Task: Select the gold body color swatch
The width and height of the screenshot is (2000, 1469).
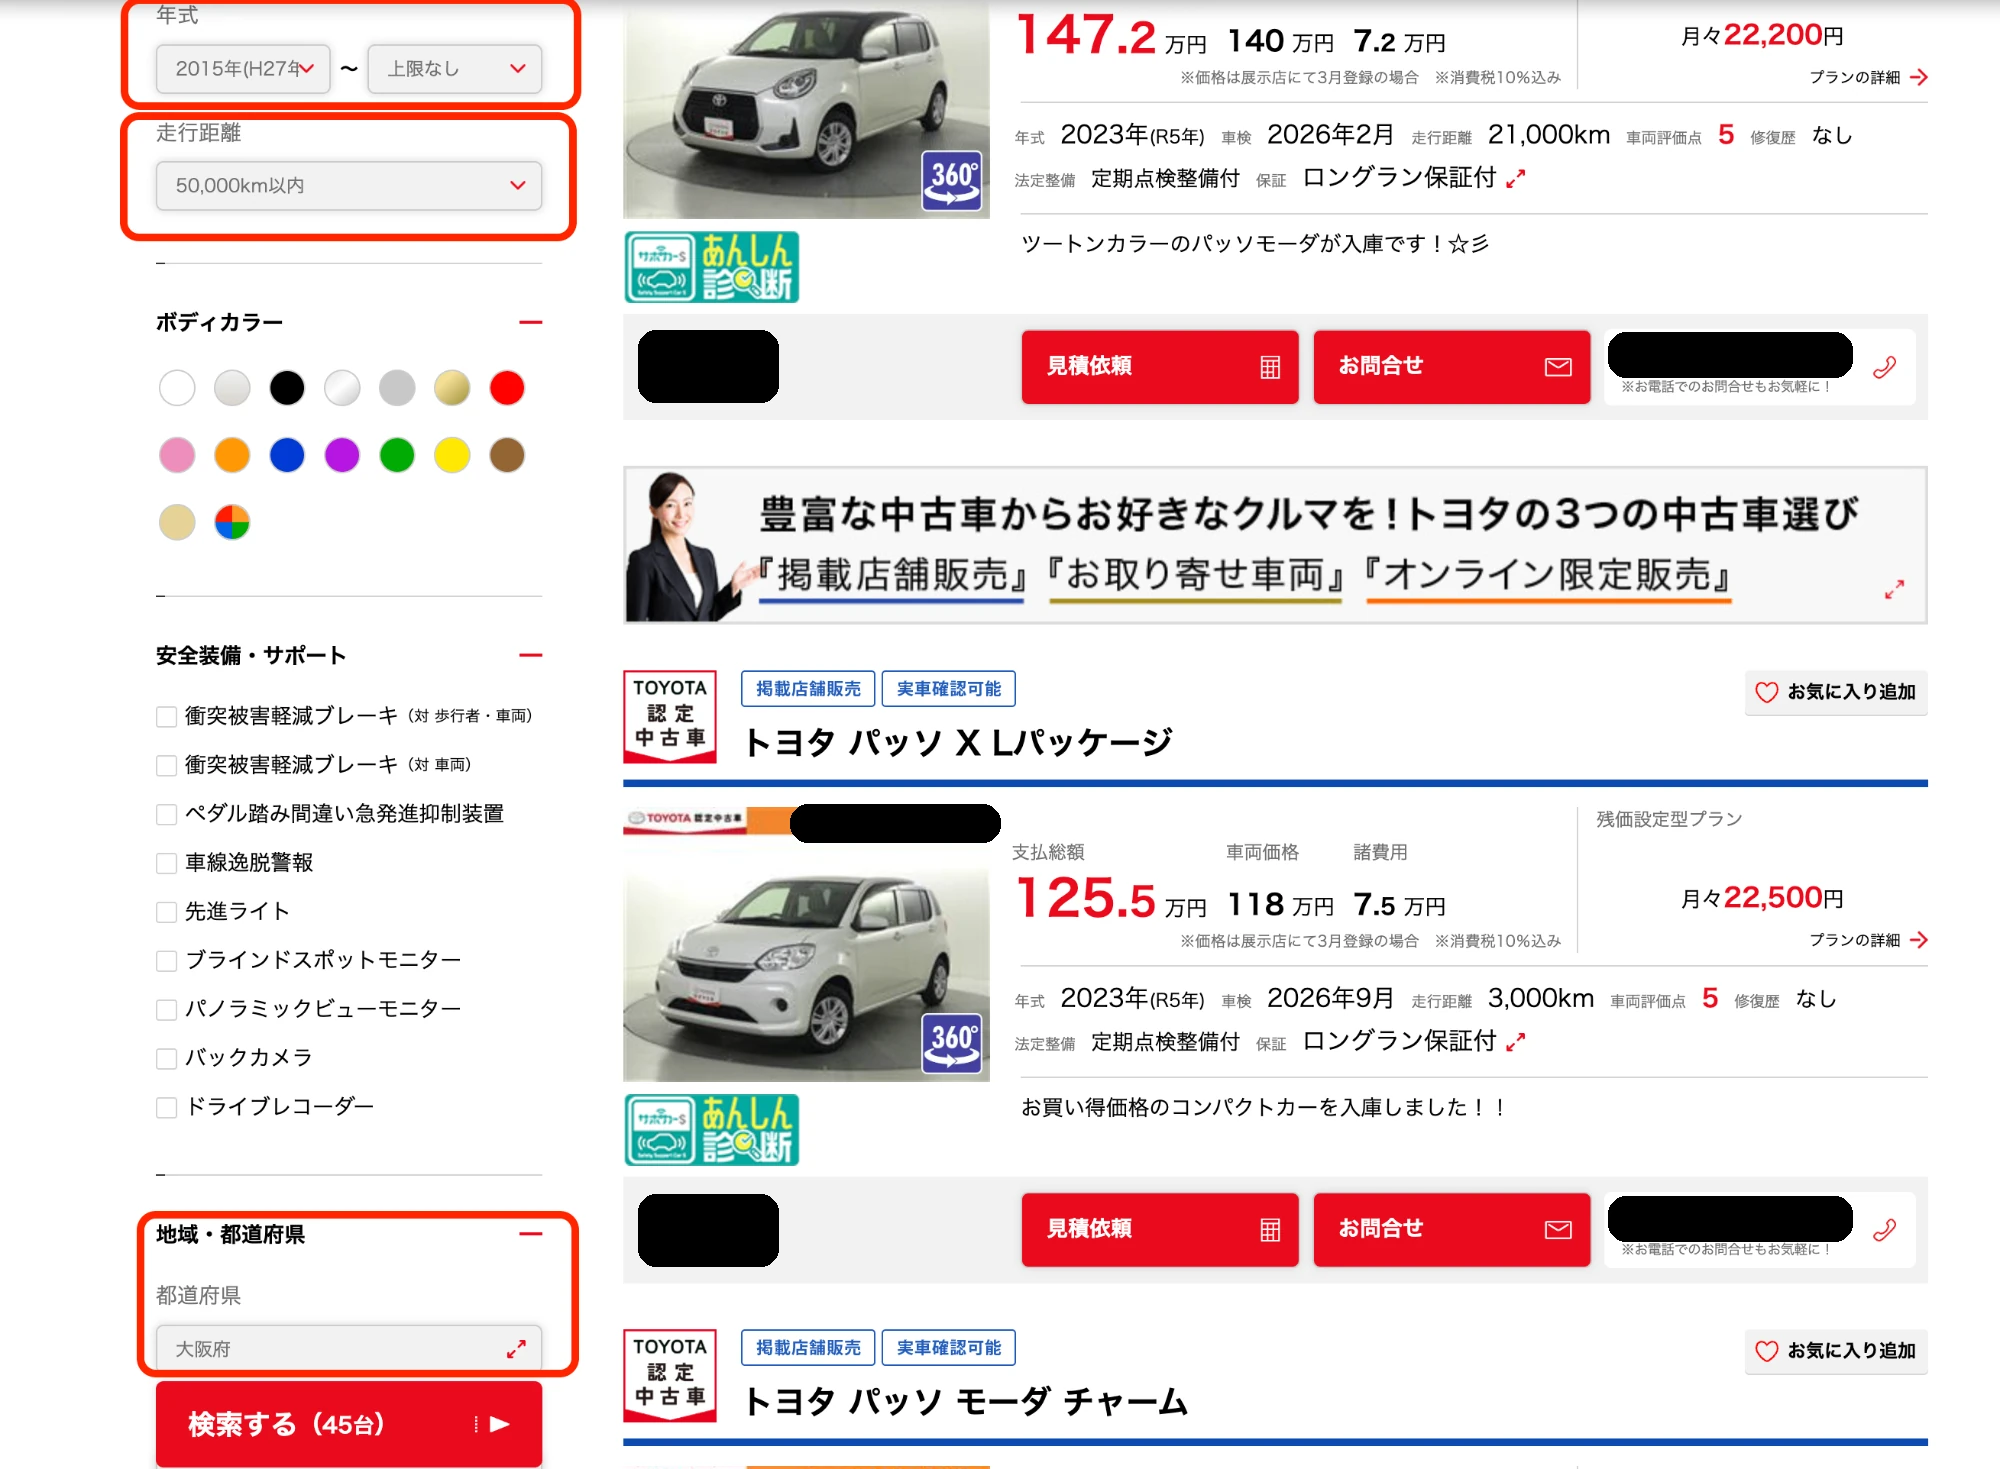Action: pos(452,388)
